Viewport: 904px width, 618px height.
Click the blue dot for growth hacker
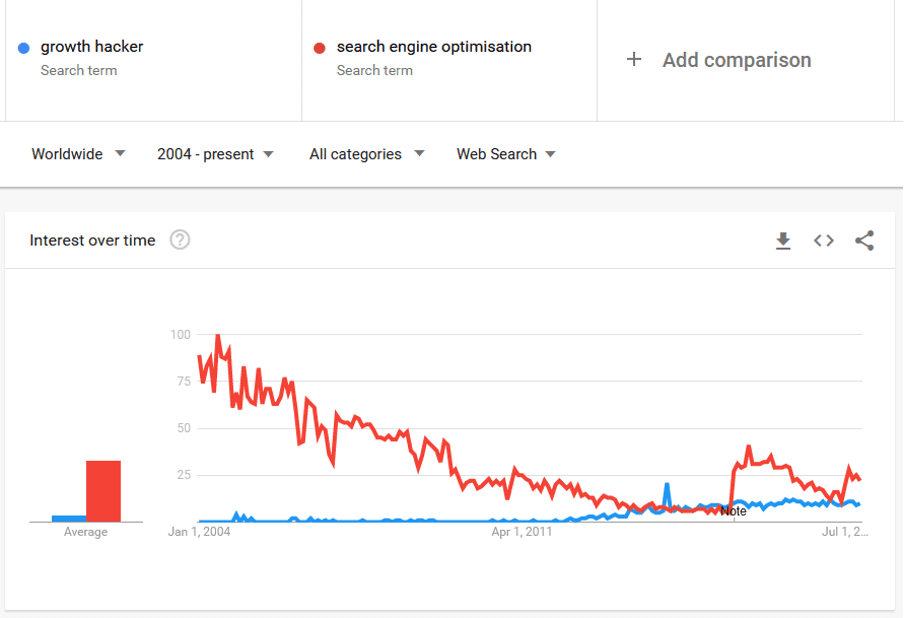point(24,48)
